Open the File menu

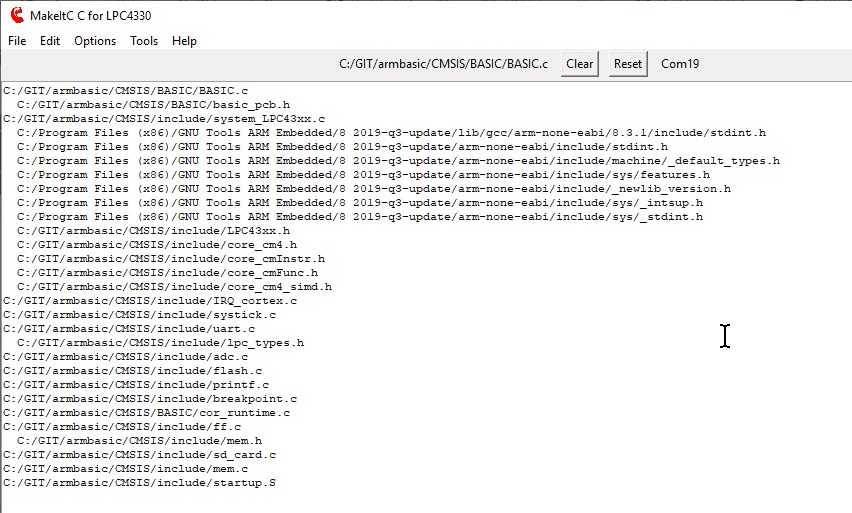coord(17,41)
